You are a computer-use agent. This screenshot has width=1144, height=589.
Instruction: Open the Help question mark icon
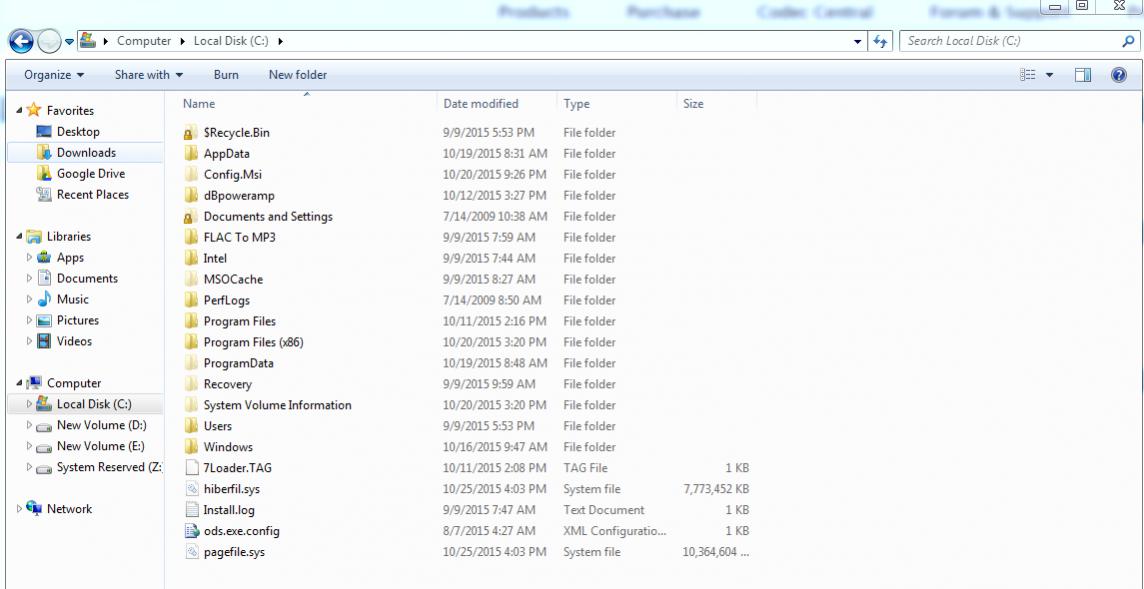pyautogui.click(x=1119, y=75)
